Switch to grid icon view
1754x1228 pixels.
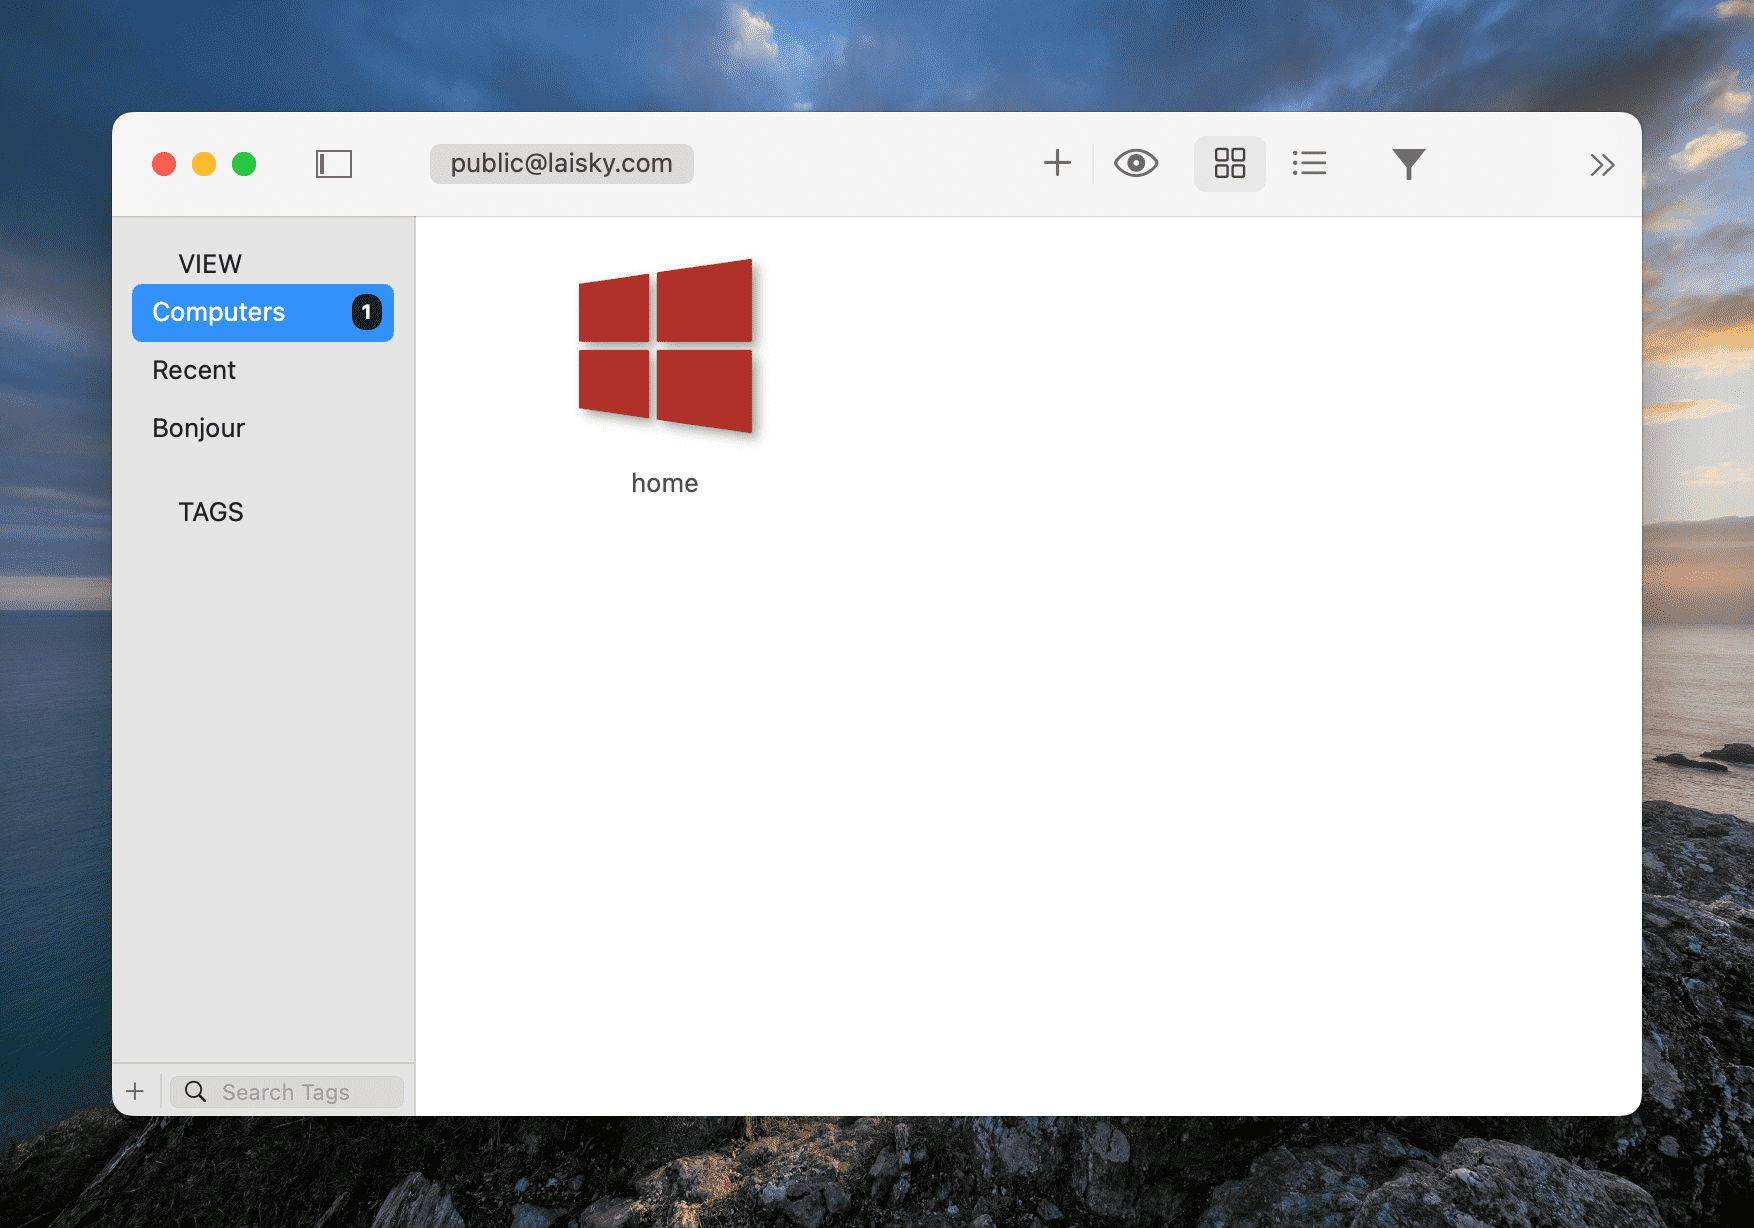tap(1229, 163)
